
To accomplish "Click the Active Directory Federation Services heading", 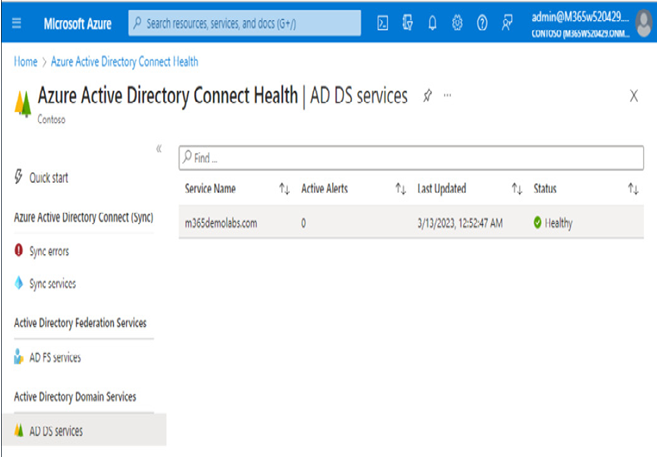I will click(x=80, y=323).
